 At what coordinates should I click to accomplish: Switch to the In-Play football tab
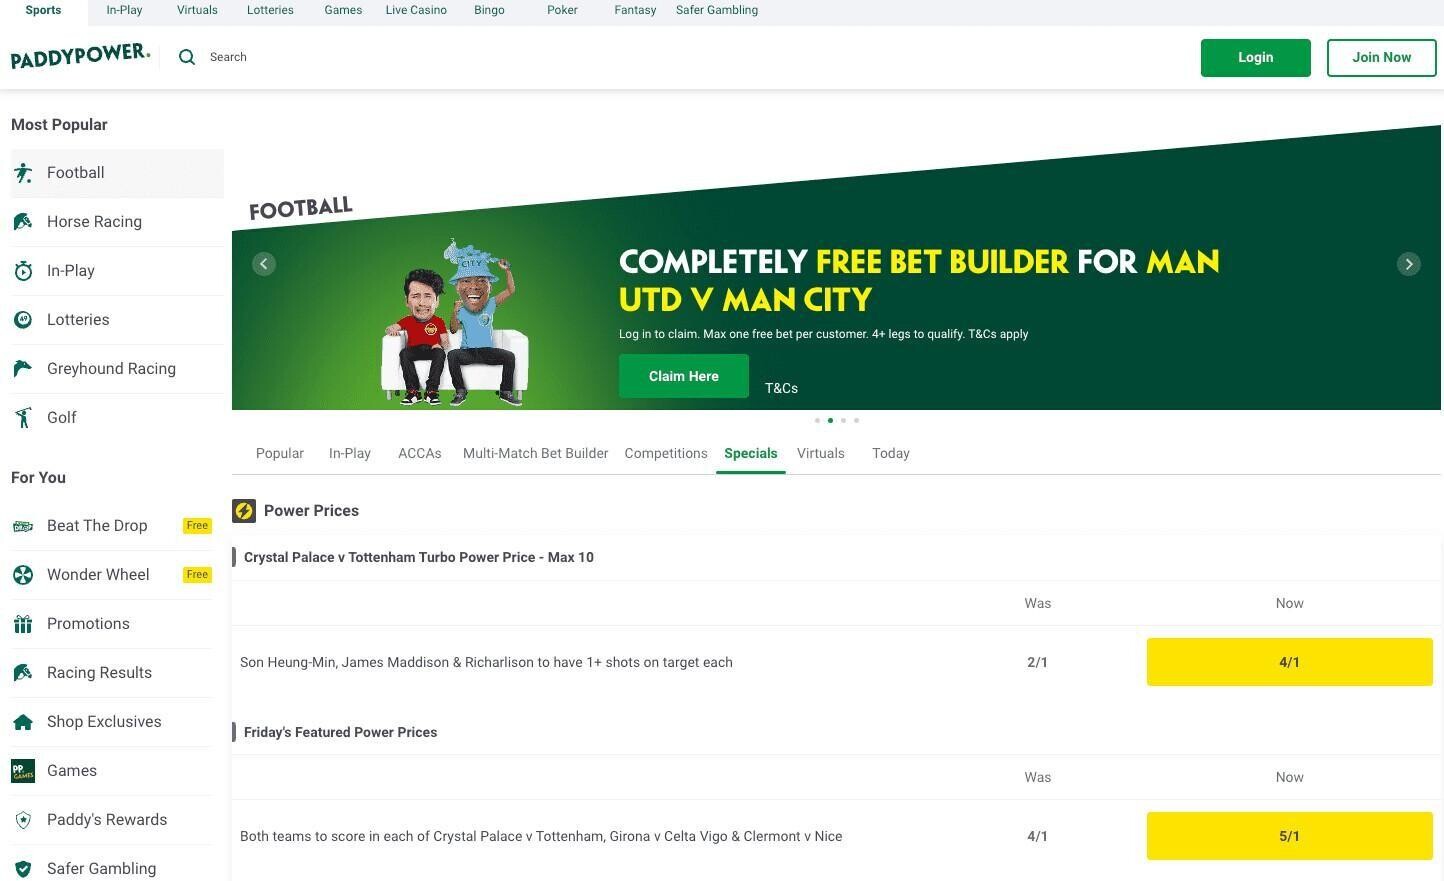(x=350, y=454)
